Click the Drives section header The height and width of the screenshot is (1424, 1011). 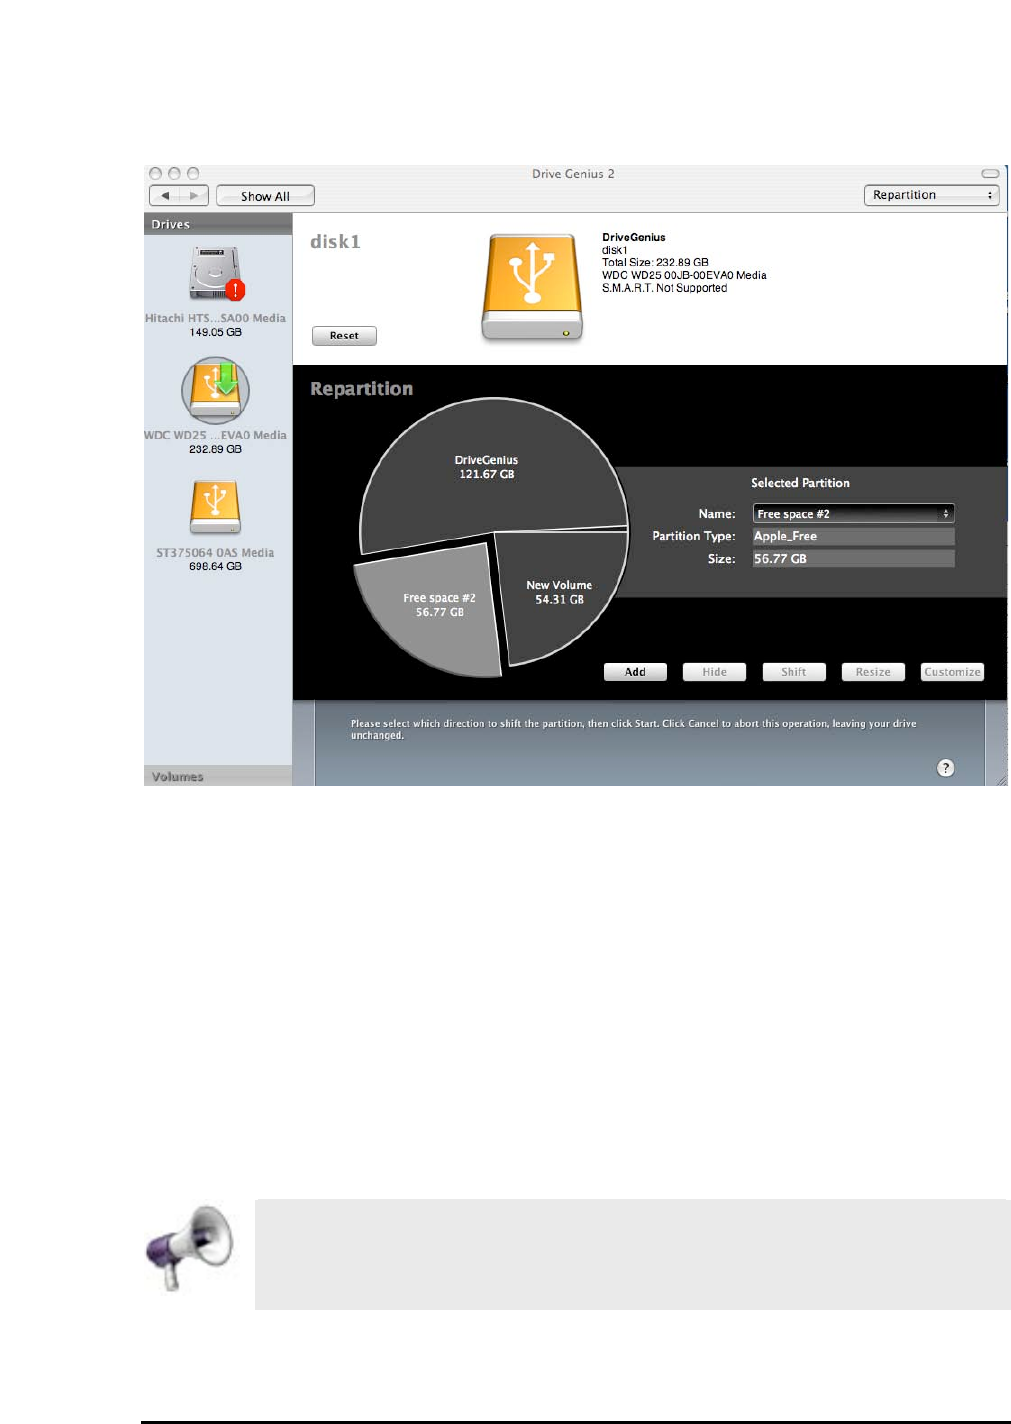point(218,224)
